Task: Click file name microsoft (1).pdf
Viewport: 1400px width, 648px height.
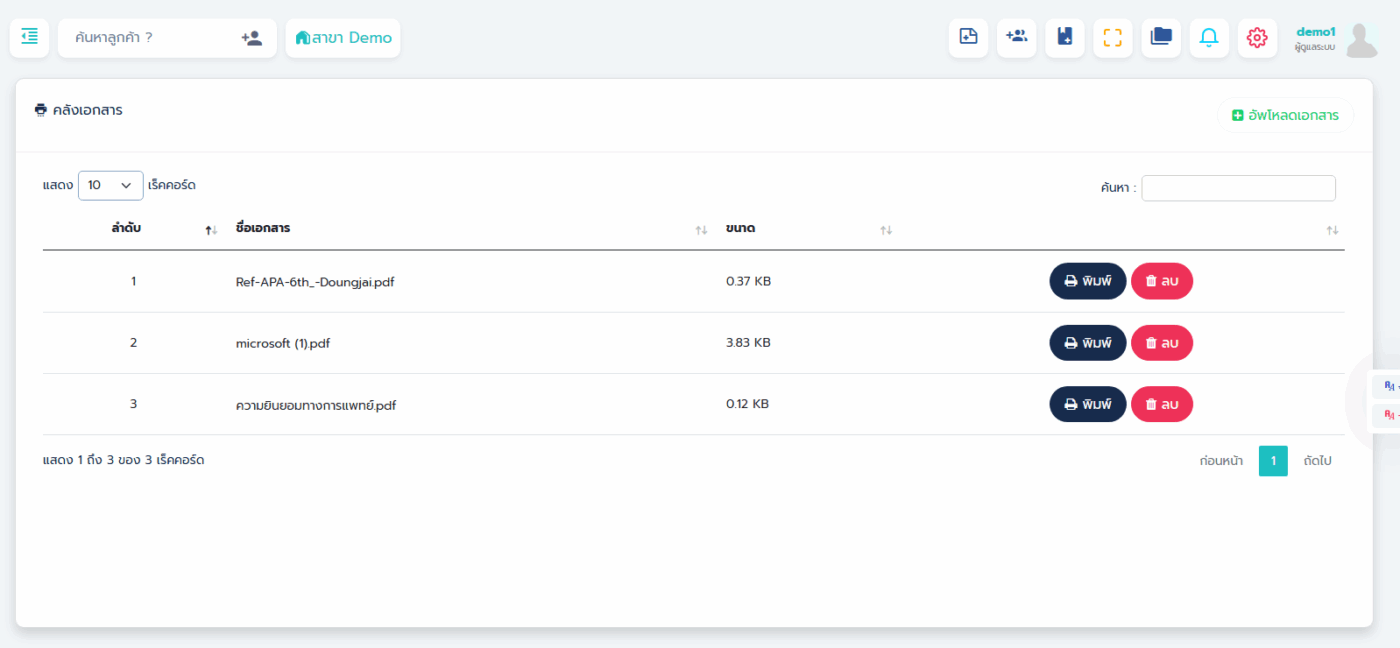Action: coord(283,343)
